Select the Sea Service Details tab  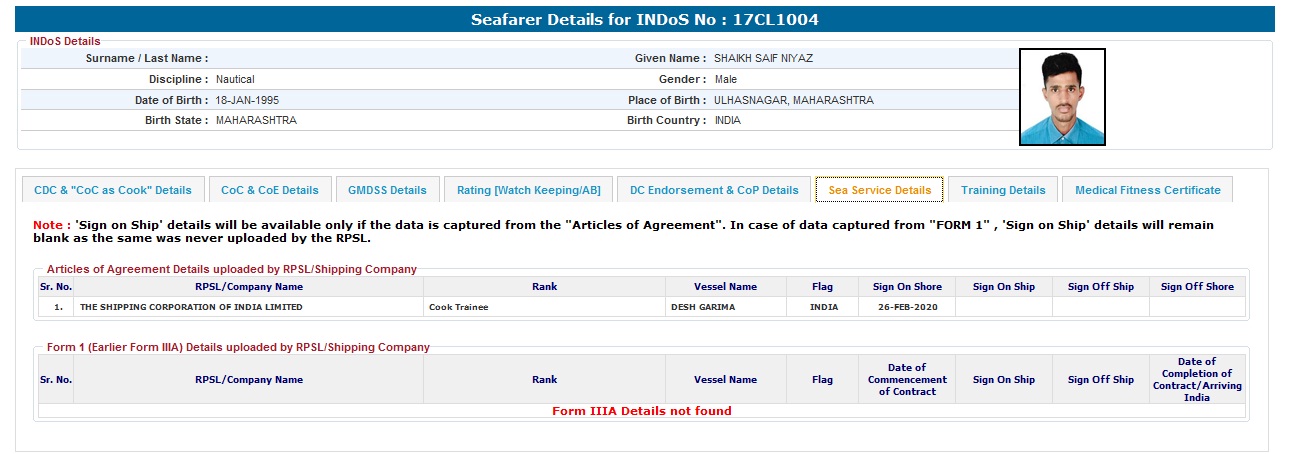coord(879,190)
